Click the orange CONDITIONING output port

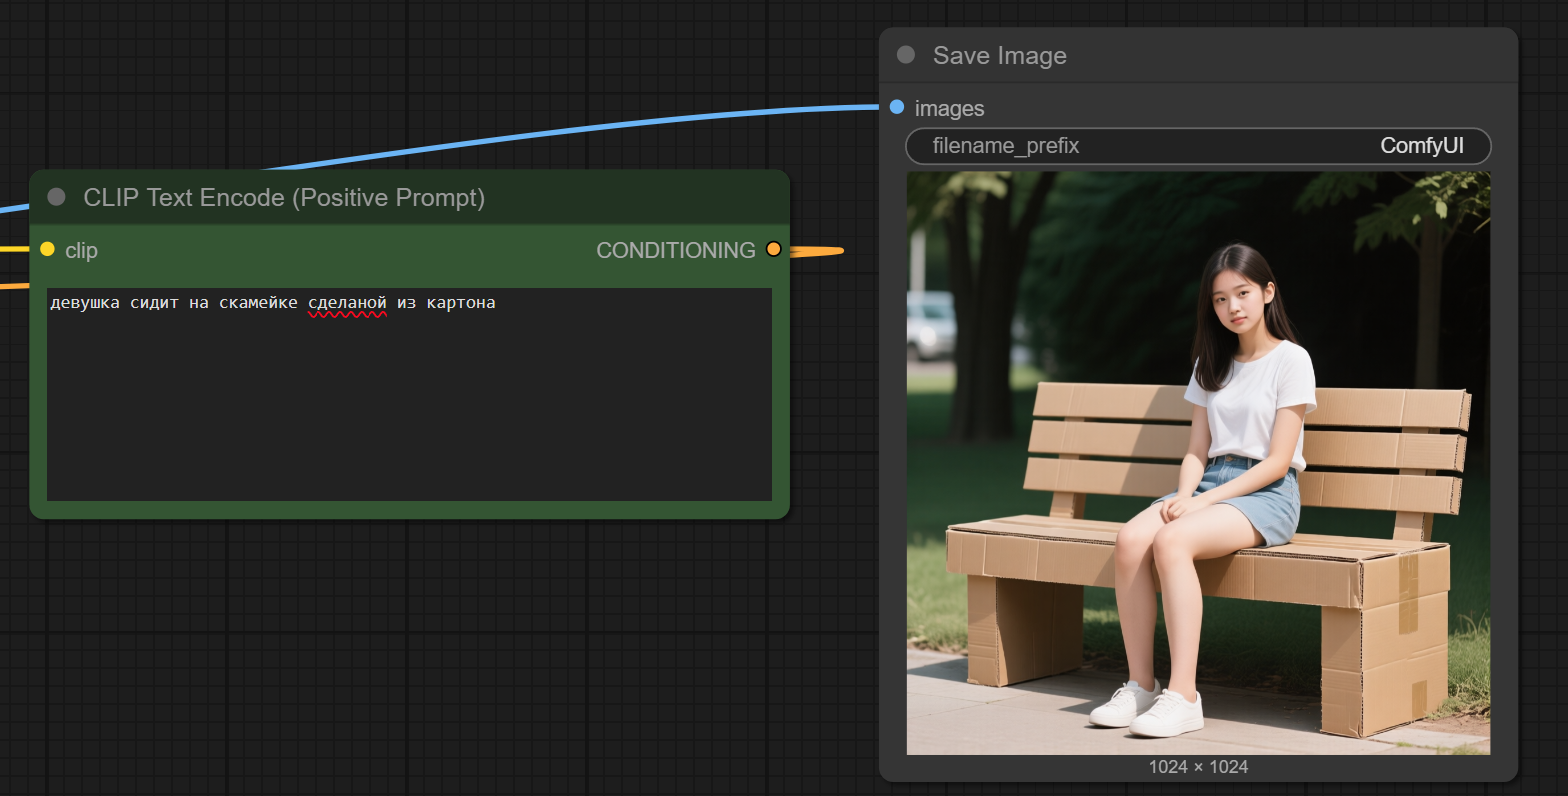[773, 249]
